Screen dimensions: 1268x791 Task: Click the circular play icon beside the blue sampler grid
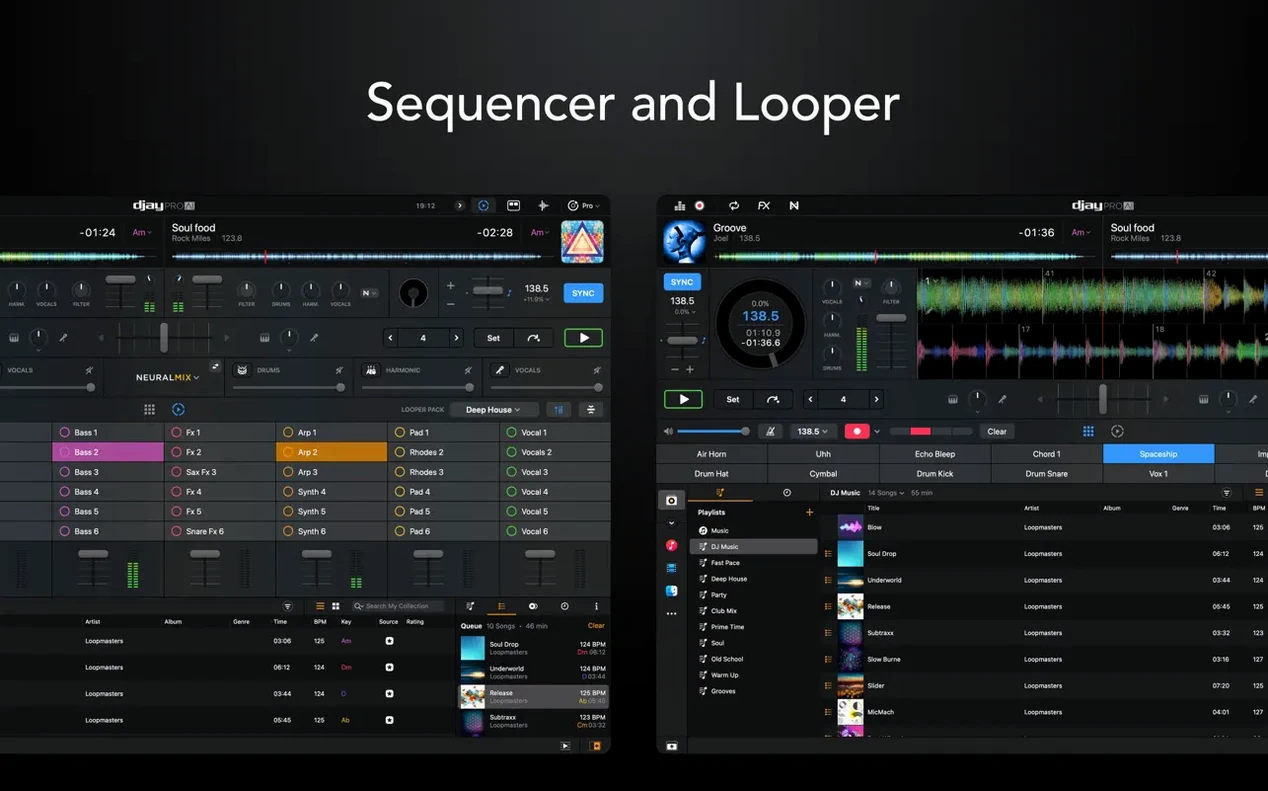pos(1117,431)
